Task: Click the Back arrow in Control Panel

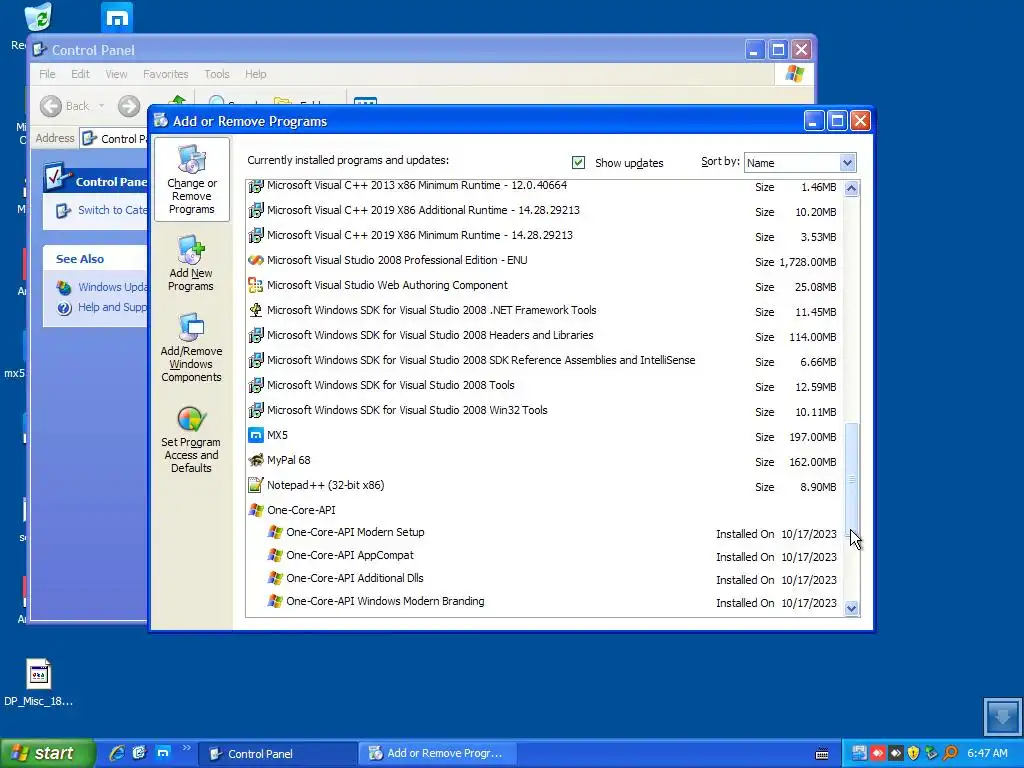Action: pos(51,106)
